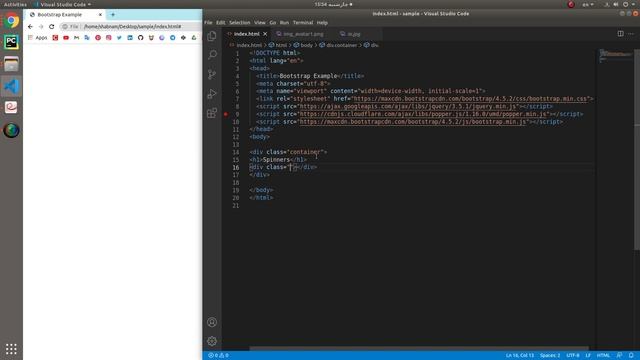Open the Run menu
The height and width of the screenshot is (360, 640).
[284, 23]
